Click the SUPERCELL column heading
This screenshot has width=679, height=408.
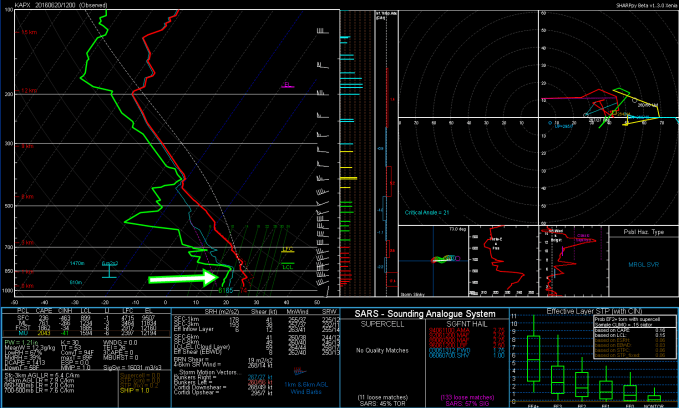click(382, 324)
